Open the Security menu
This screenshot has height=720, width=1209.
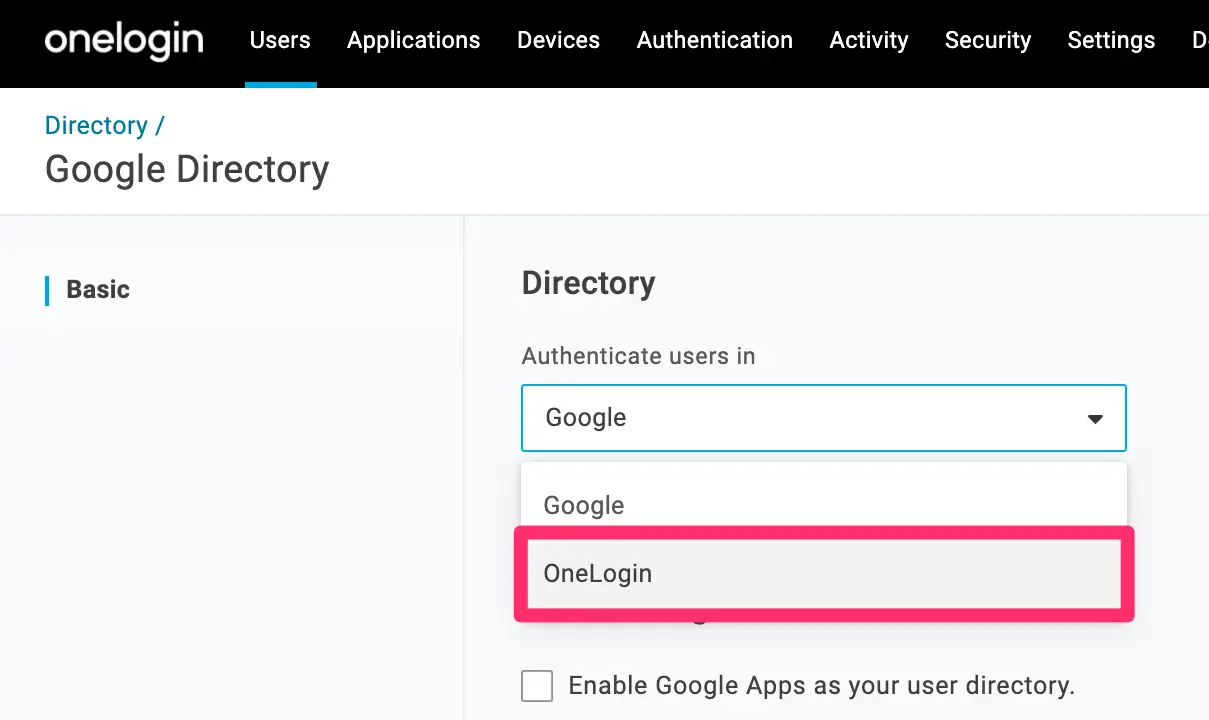[x=988, y=40]
